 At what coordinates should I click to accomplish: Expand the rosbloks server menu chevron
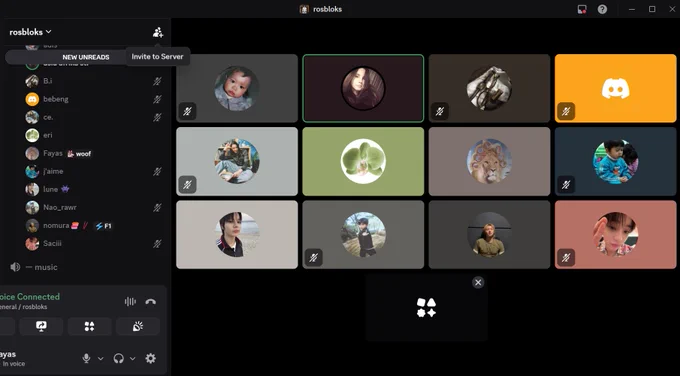49,32
